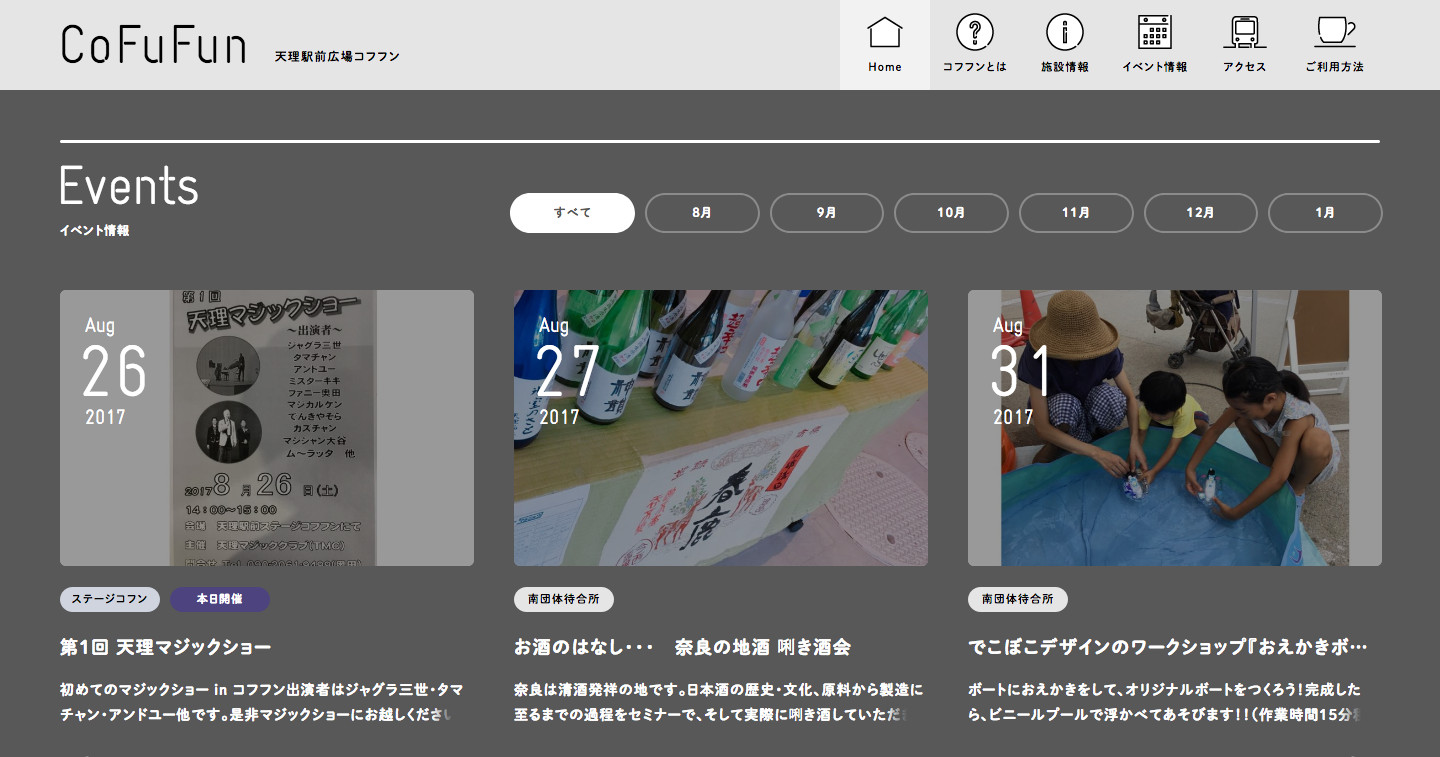This screenshot has height=757, width=1440.
Task: Click the ステージコフン location tag
Action: pyautogui.click(x=110, y=599)
